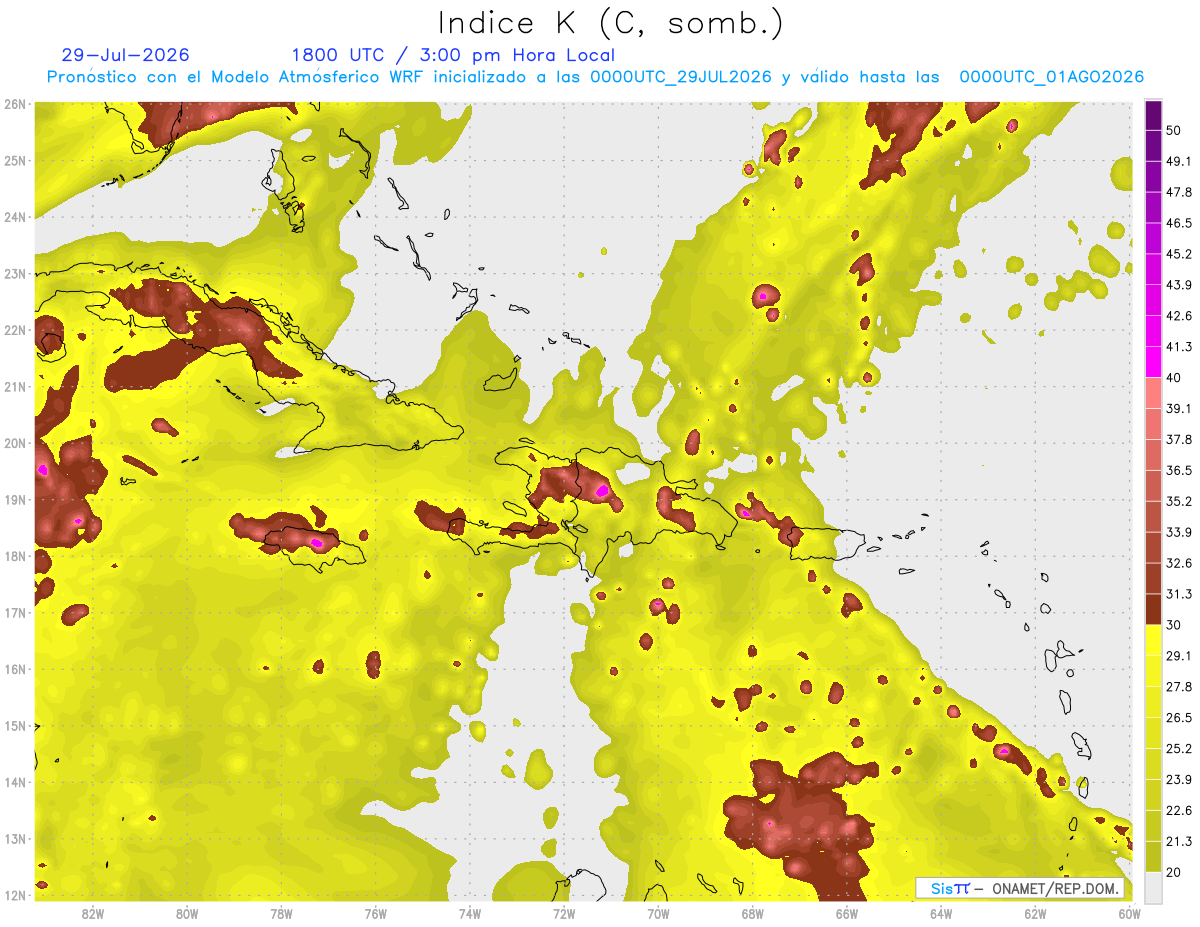Click the longitude label "82W"
The image size is (1200, 927).
[92, 913]
